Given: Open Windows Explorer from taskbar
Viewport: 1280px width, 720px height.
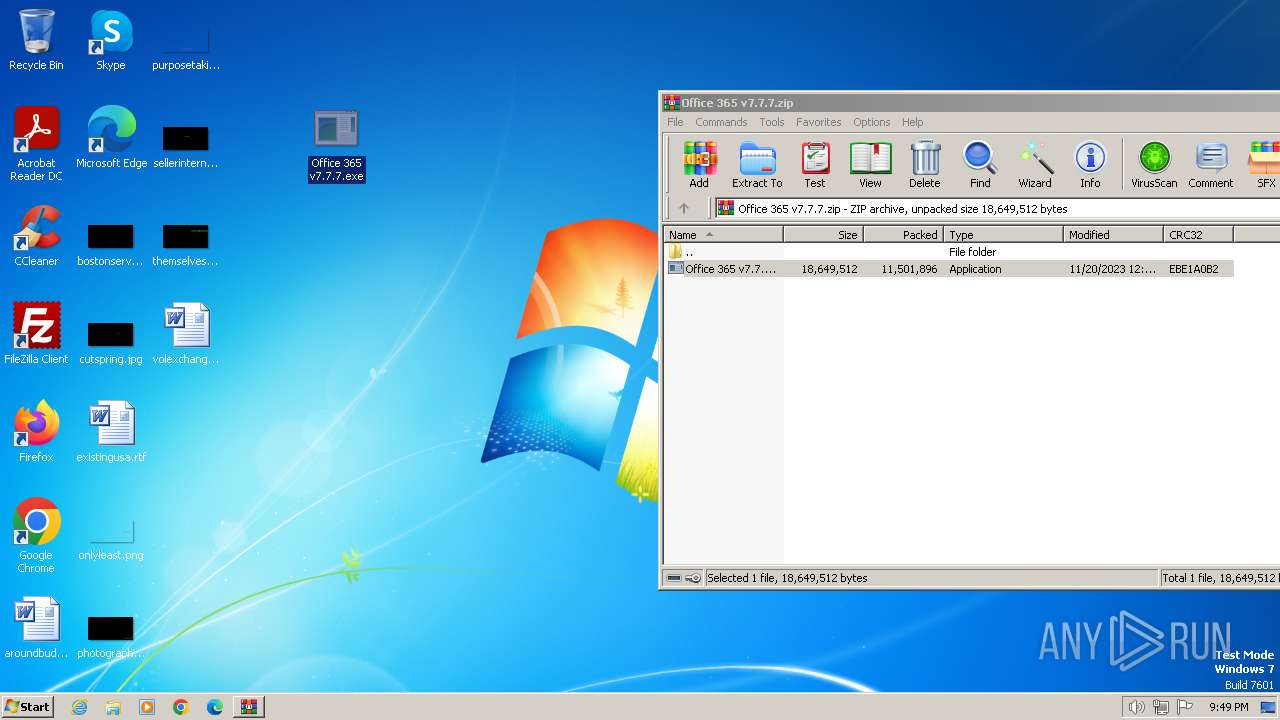Looking at the screenshot, I should pos(113,707).
